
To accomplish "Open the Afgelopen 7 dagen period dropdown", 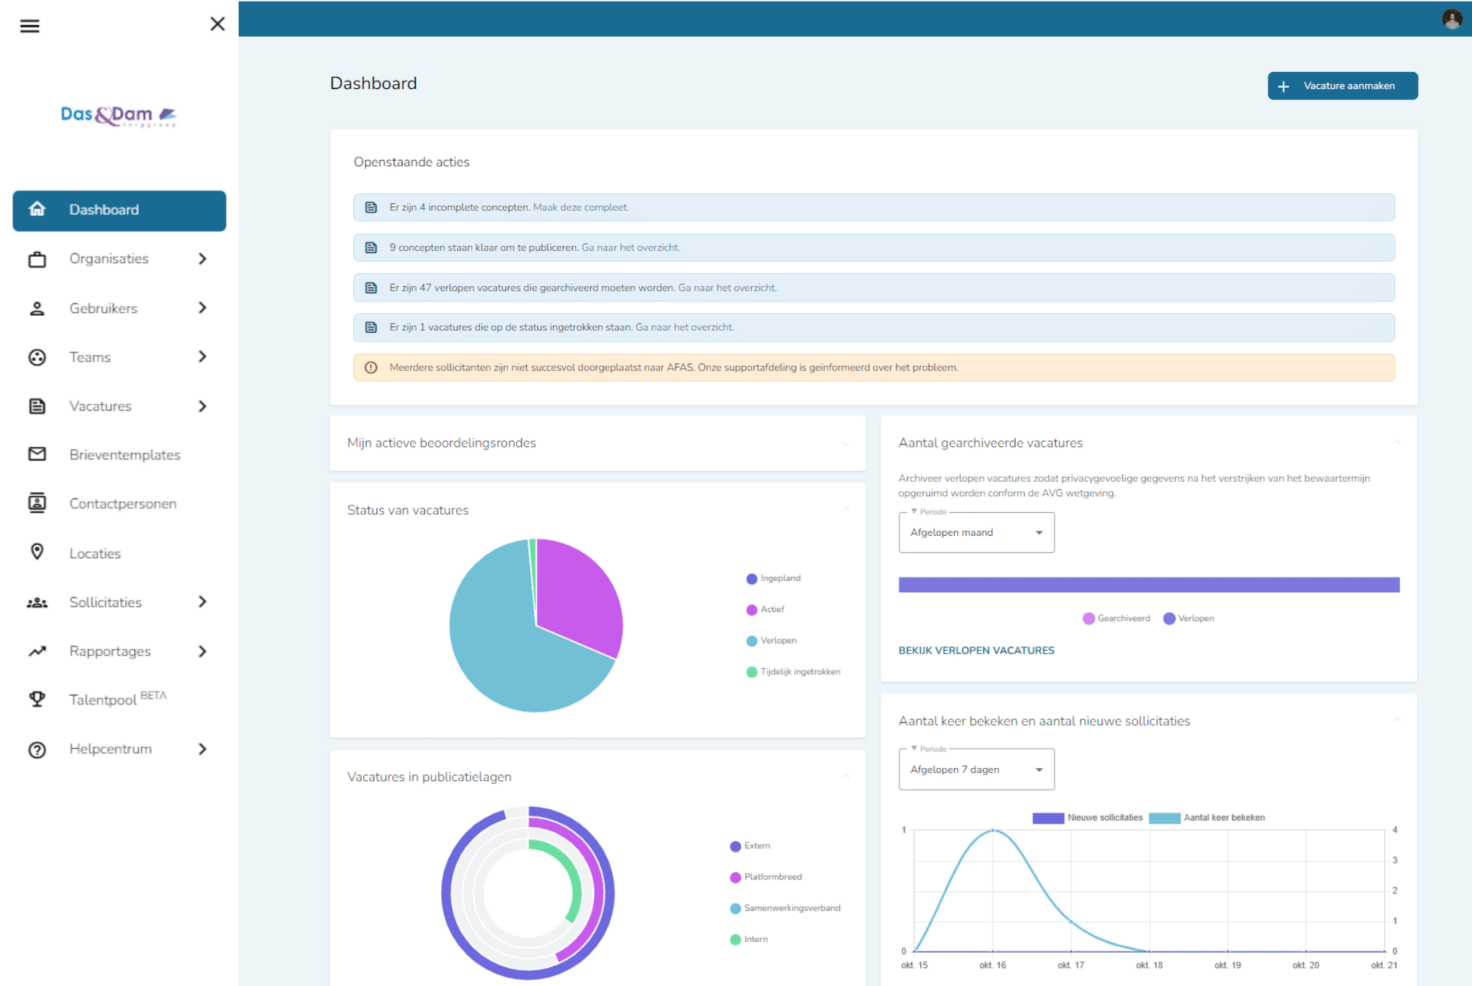I will point(976,769).
